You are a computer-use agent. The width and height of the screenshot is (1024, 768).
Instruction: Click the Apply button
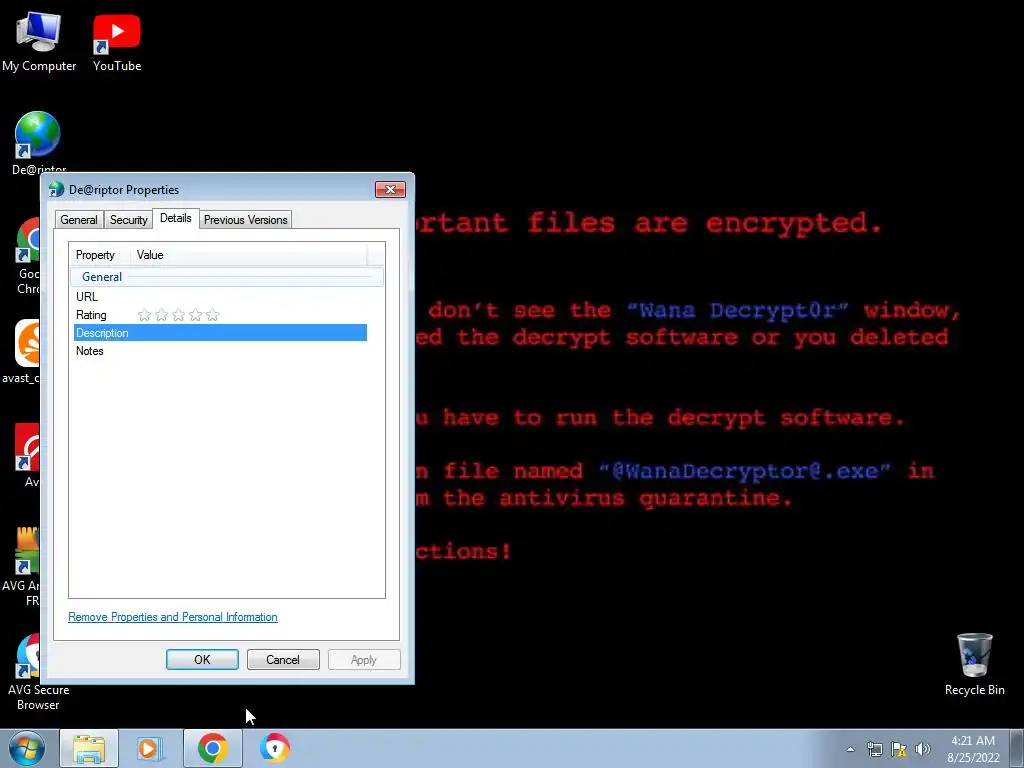pos(364,660)
